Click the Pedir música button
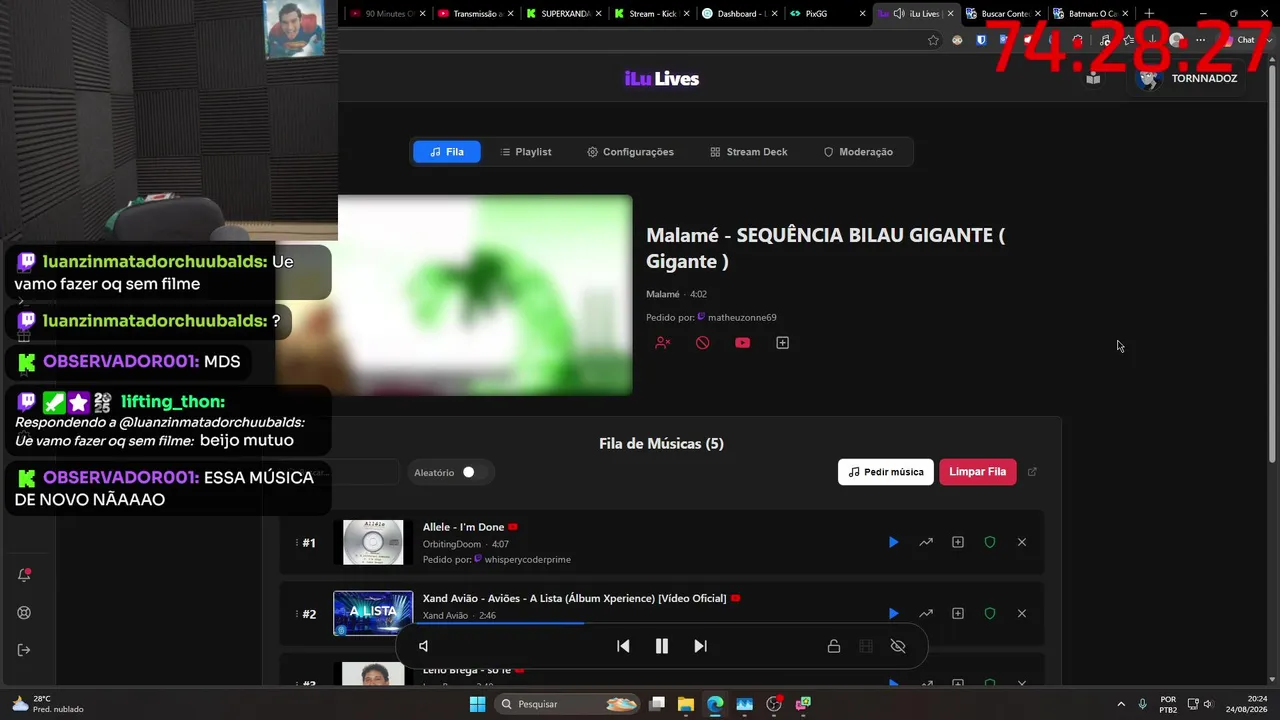1280x720 pixels. click(x=886, y=472)
